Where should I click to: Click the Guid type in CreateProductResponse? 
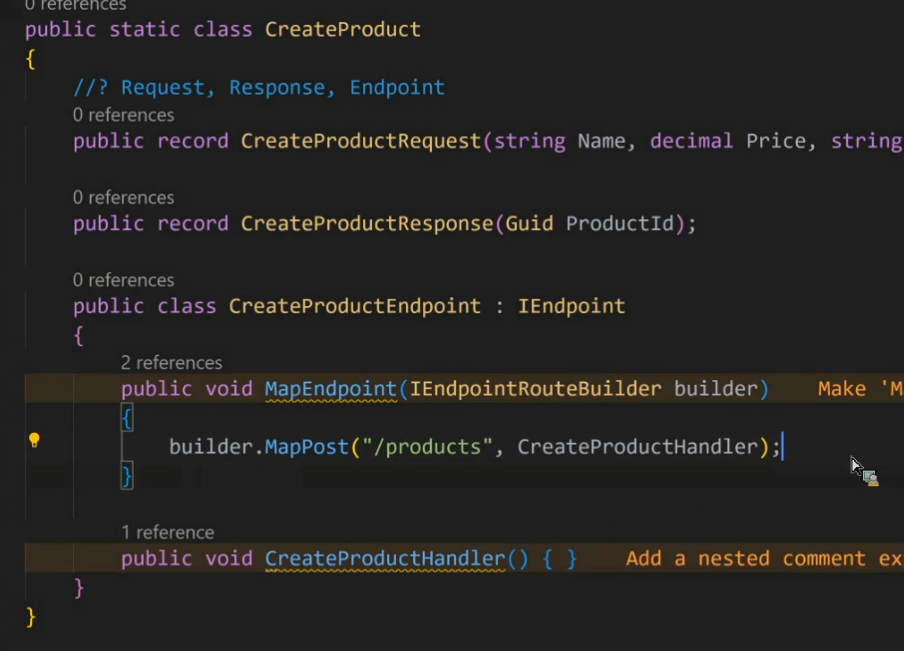[x=529, y=224]
